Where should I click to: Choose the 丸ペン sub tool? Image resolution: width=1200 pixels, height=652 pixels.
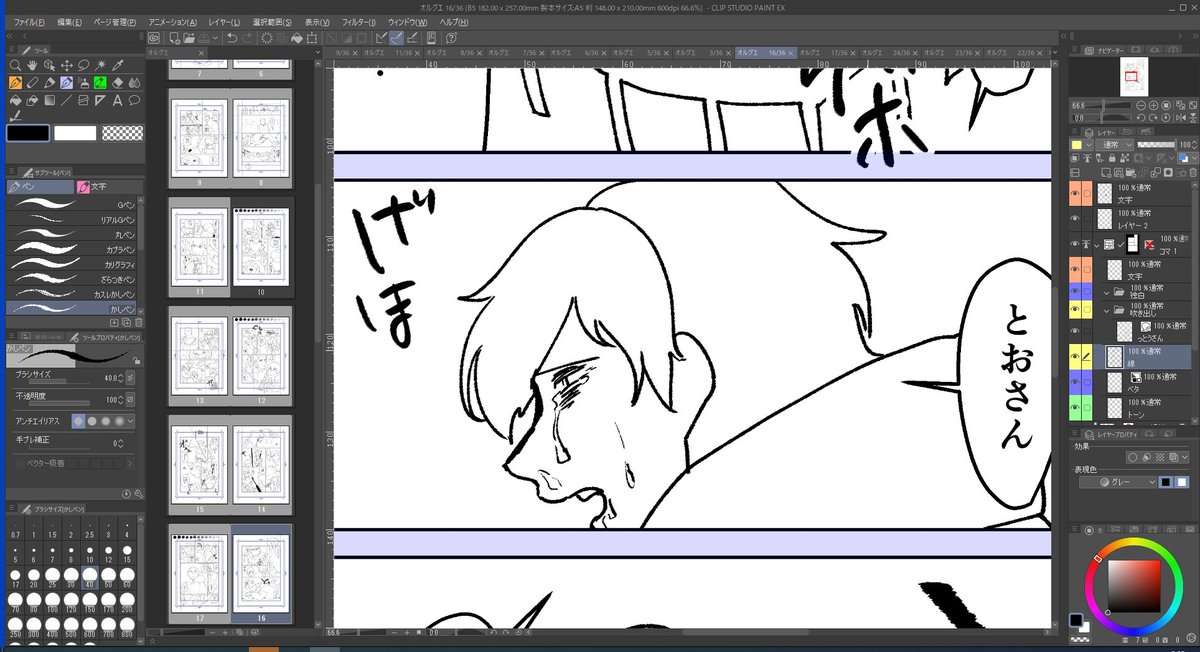tap(71, 234)
